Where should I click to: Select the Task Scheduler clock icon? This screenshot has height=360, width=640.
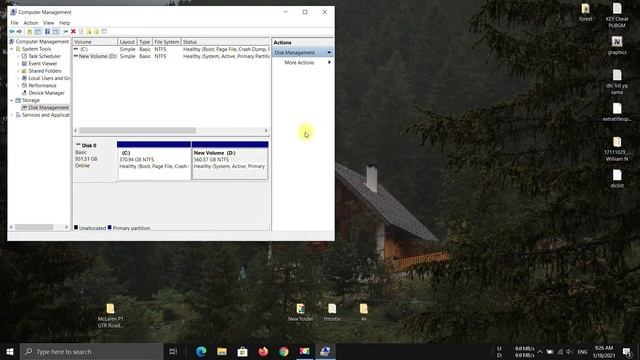24,56
